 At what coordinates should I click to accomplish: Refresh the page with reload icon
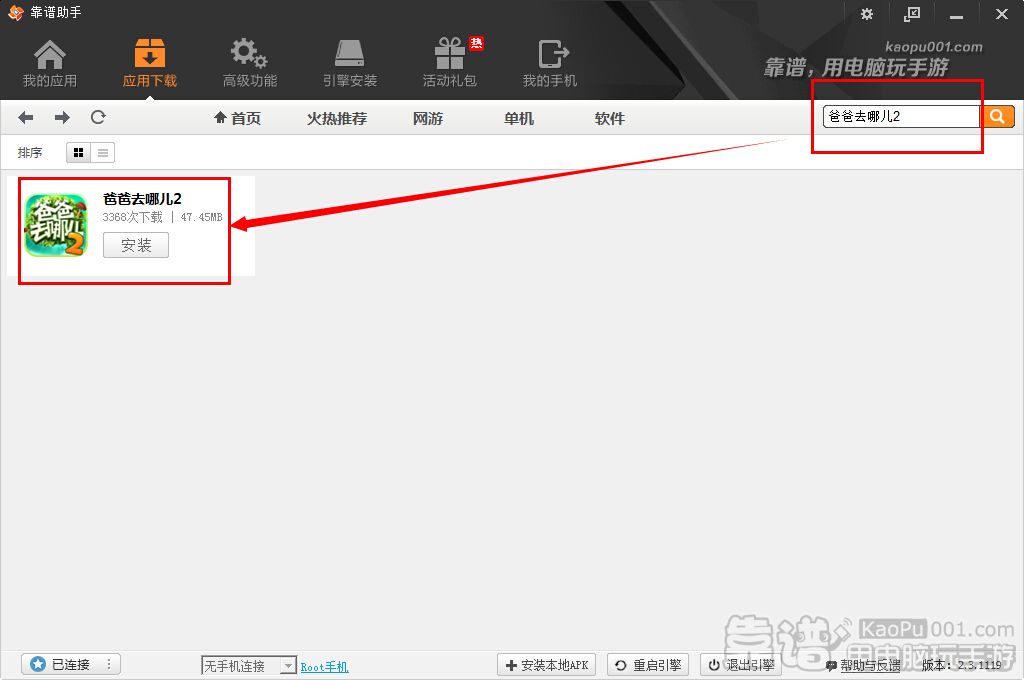(x=98, y=117)
